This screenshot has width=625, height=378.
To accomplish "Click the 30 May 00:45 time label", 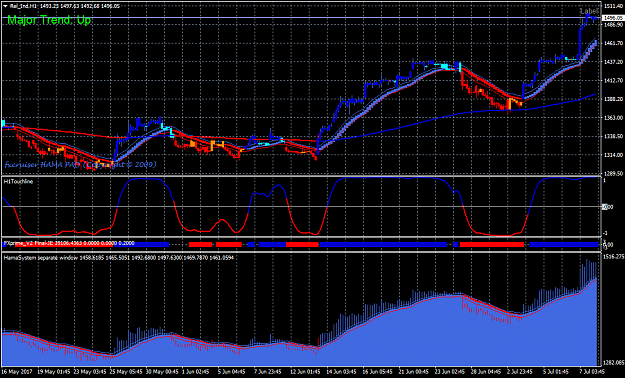I will click(x=161, y=371).
